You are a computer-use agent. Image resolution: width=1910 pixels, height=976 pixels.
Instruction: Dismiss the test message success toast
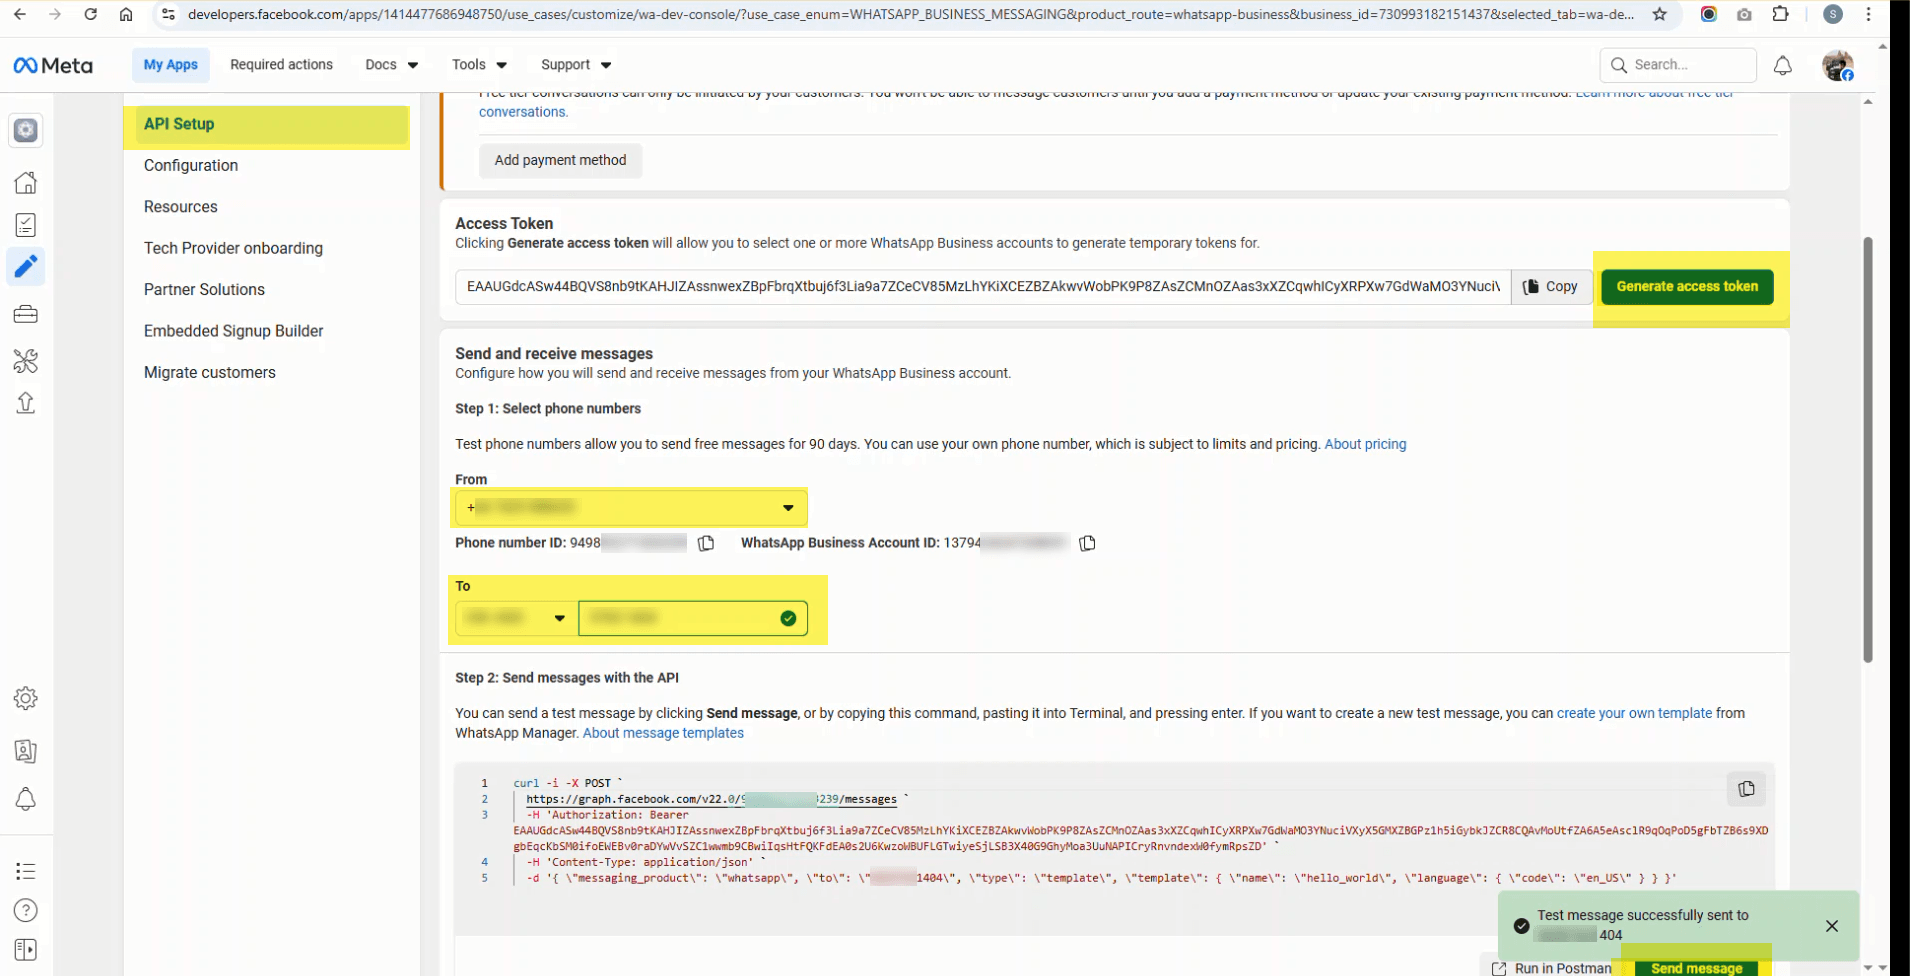1833,926
